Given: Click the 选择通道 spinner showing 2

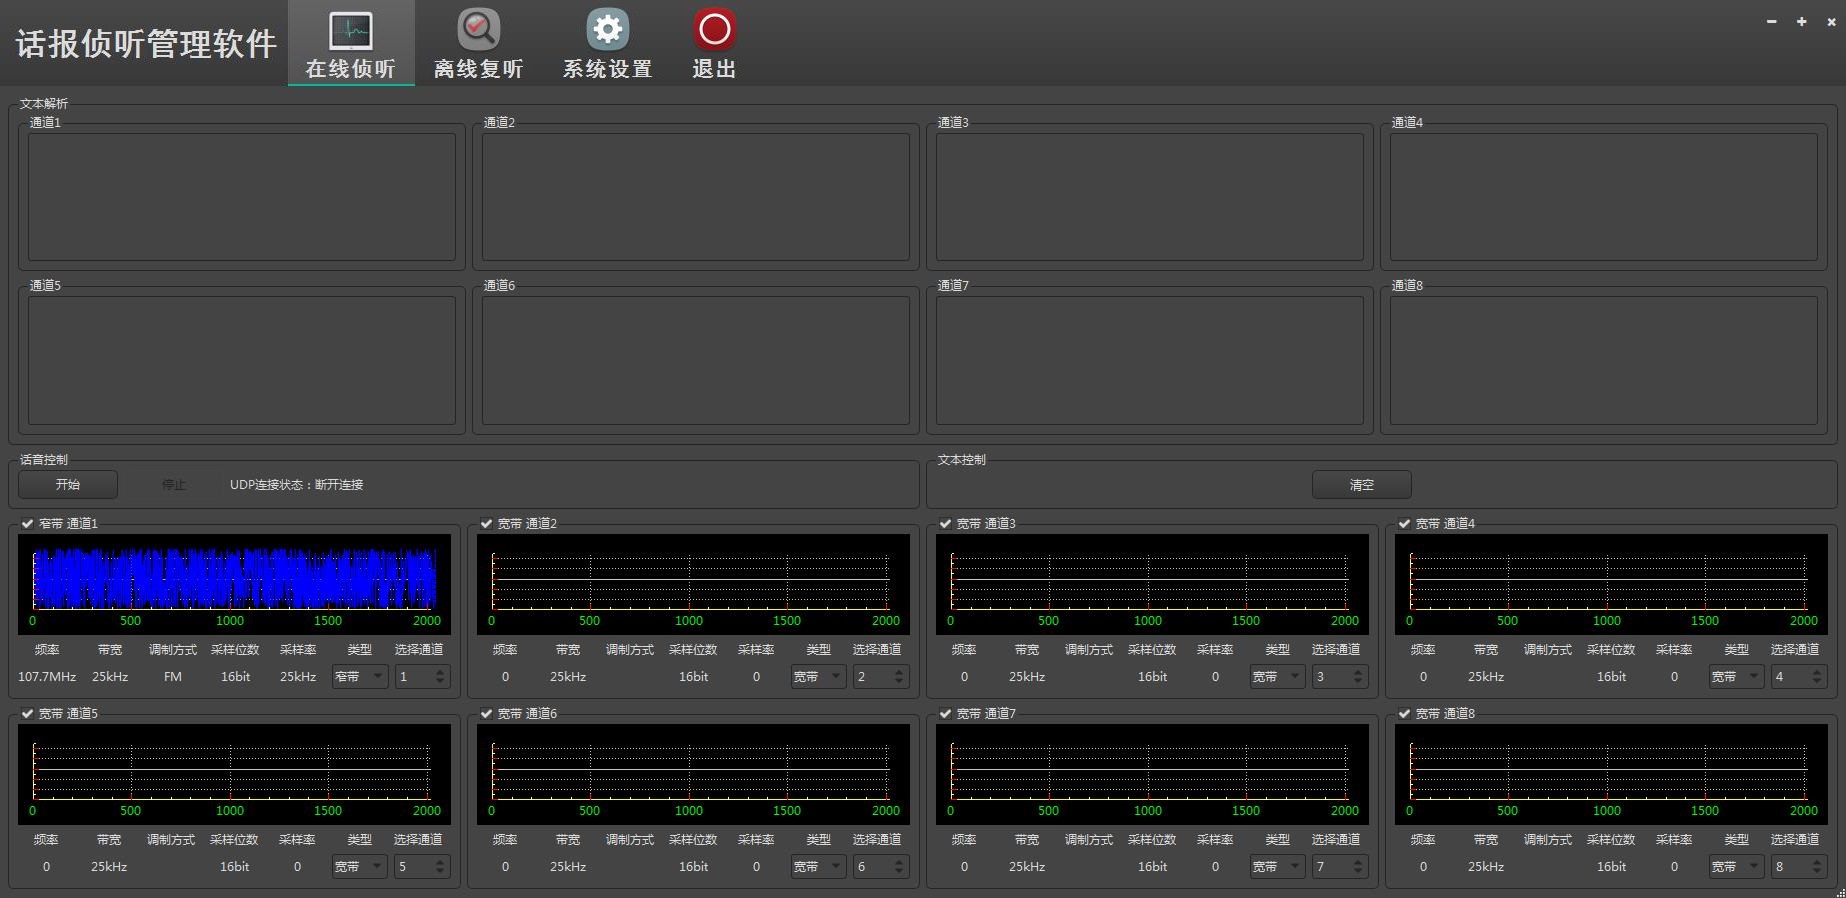Looking at the screenshot, I should pyautogui.click(x=881, y=677).
